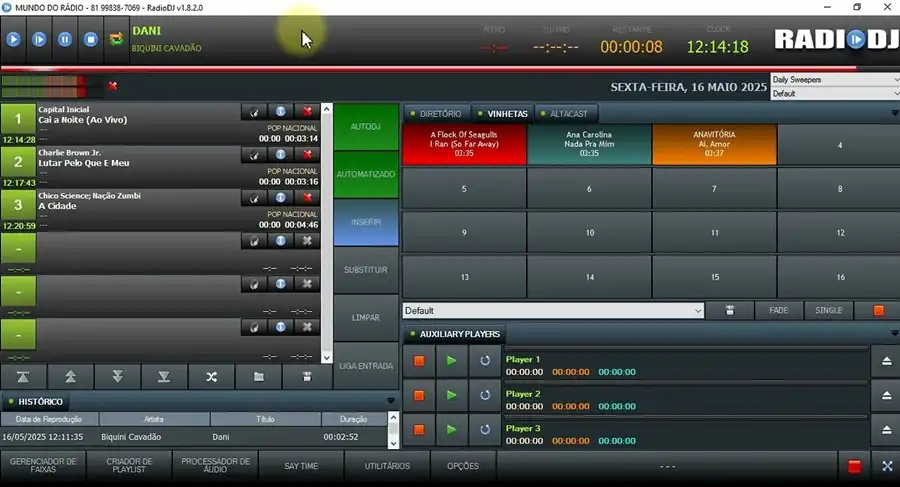Click empty vinheta pad number 14

pyautogui.click(x=589, y=277)
